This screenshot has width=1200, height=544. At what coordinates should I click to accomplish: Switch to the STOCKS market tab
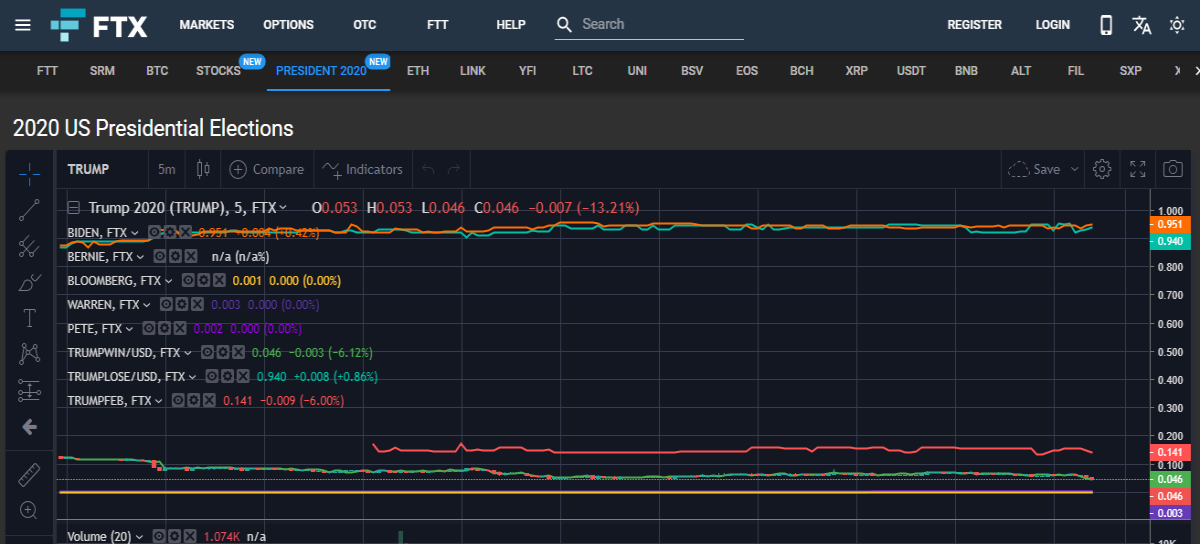(x=218, y=71)
